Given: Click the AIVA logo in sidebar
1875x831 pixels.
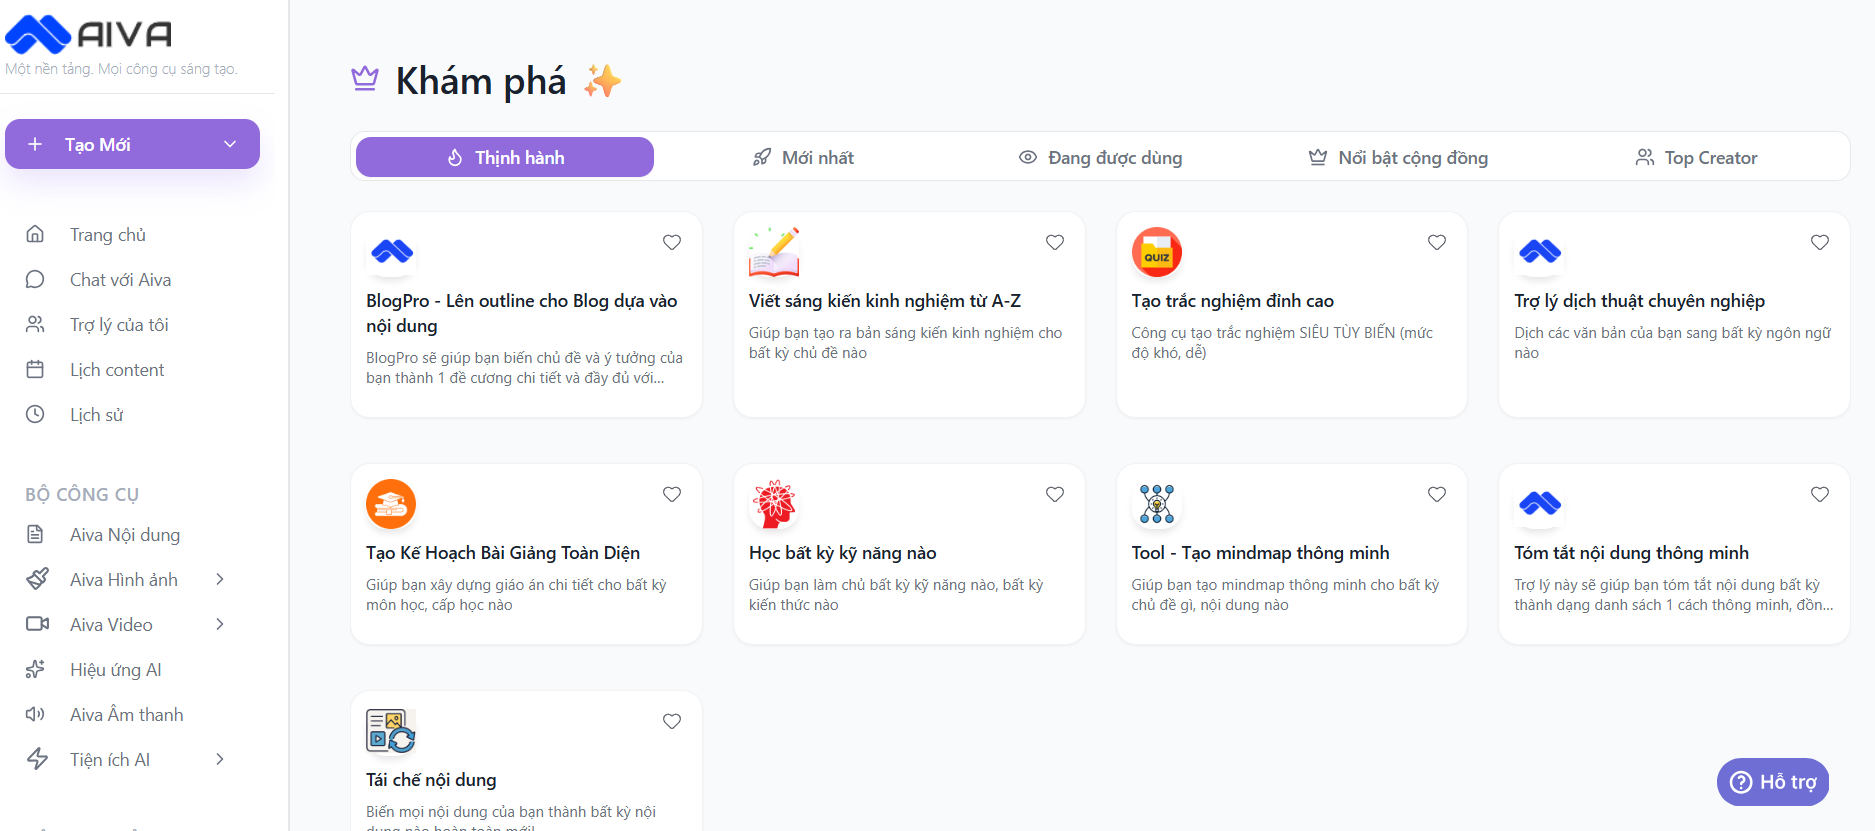Looking at the screenshot, I should (88, 35).
